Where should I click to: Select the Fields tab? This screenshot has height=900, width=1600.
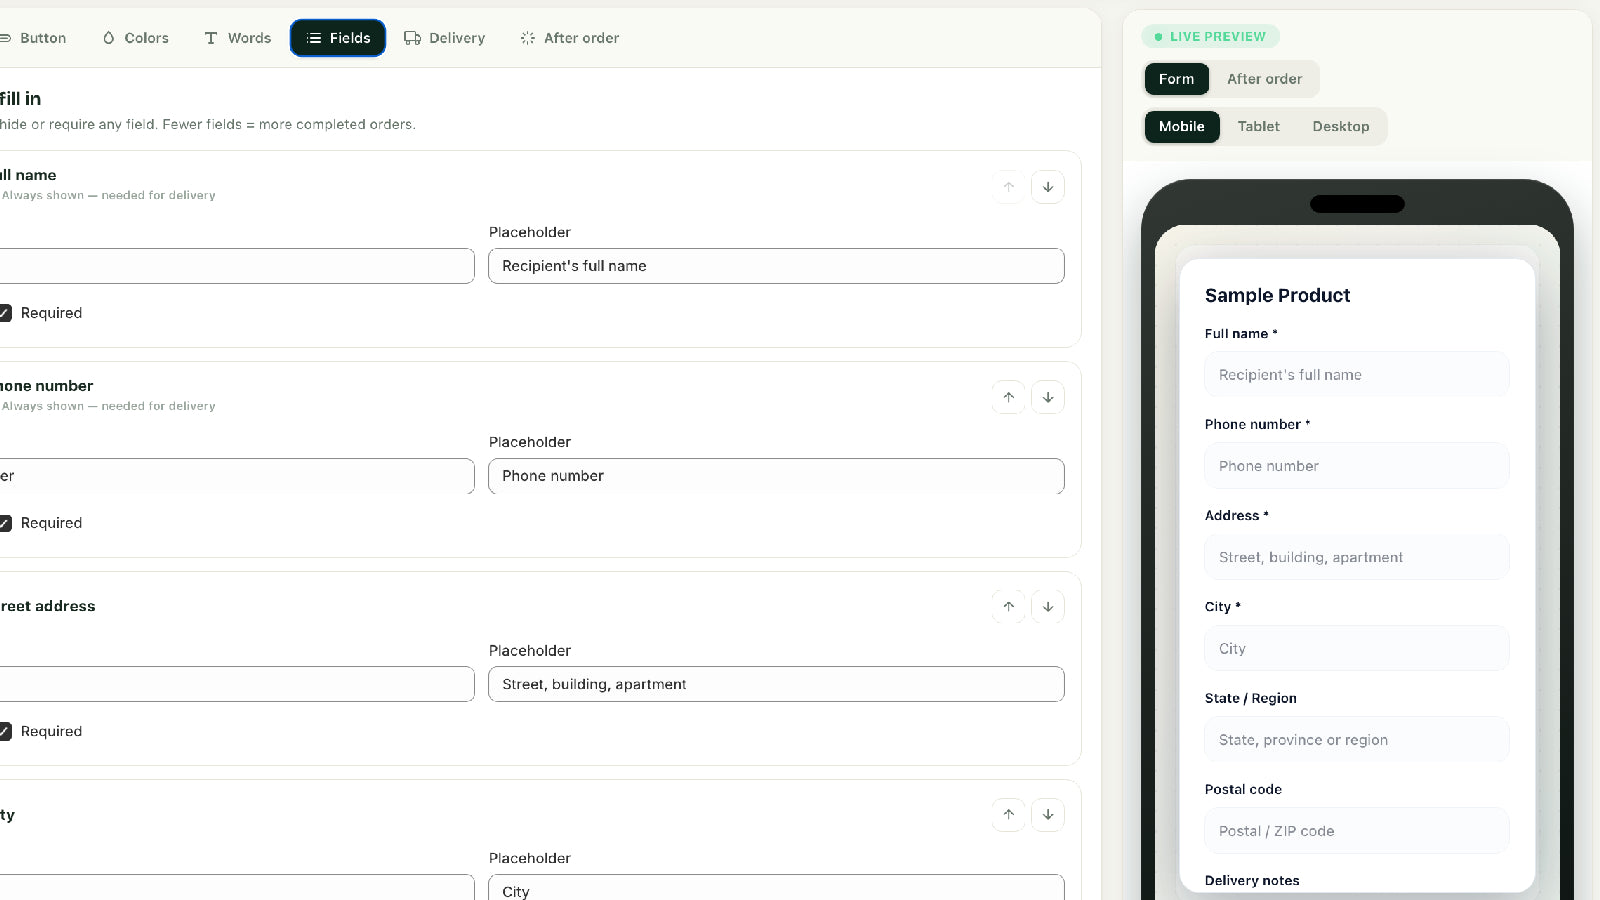(x=338, y=38)
